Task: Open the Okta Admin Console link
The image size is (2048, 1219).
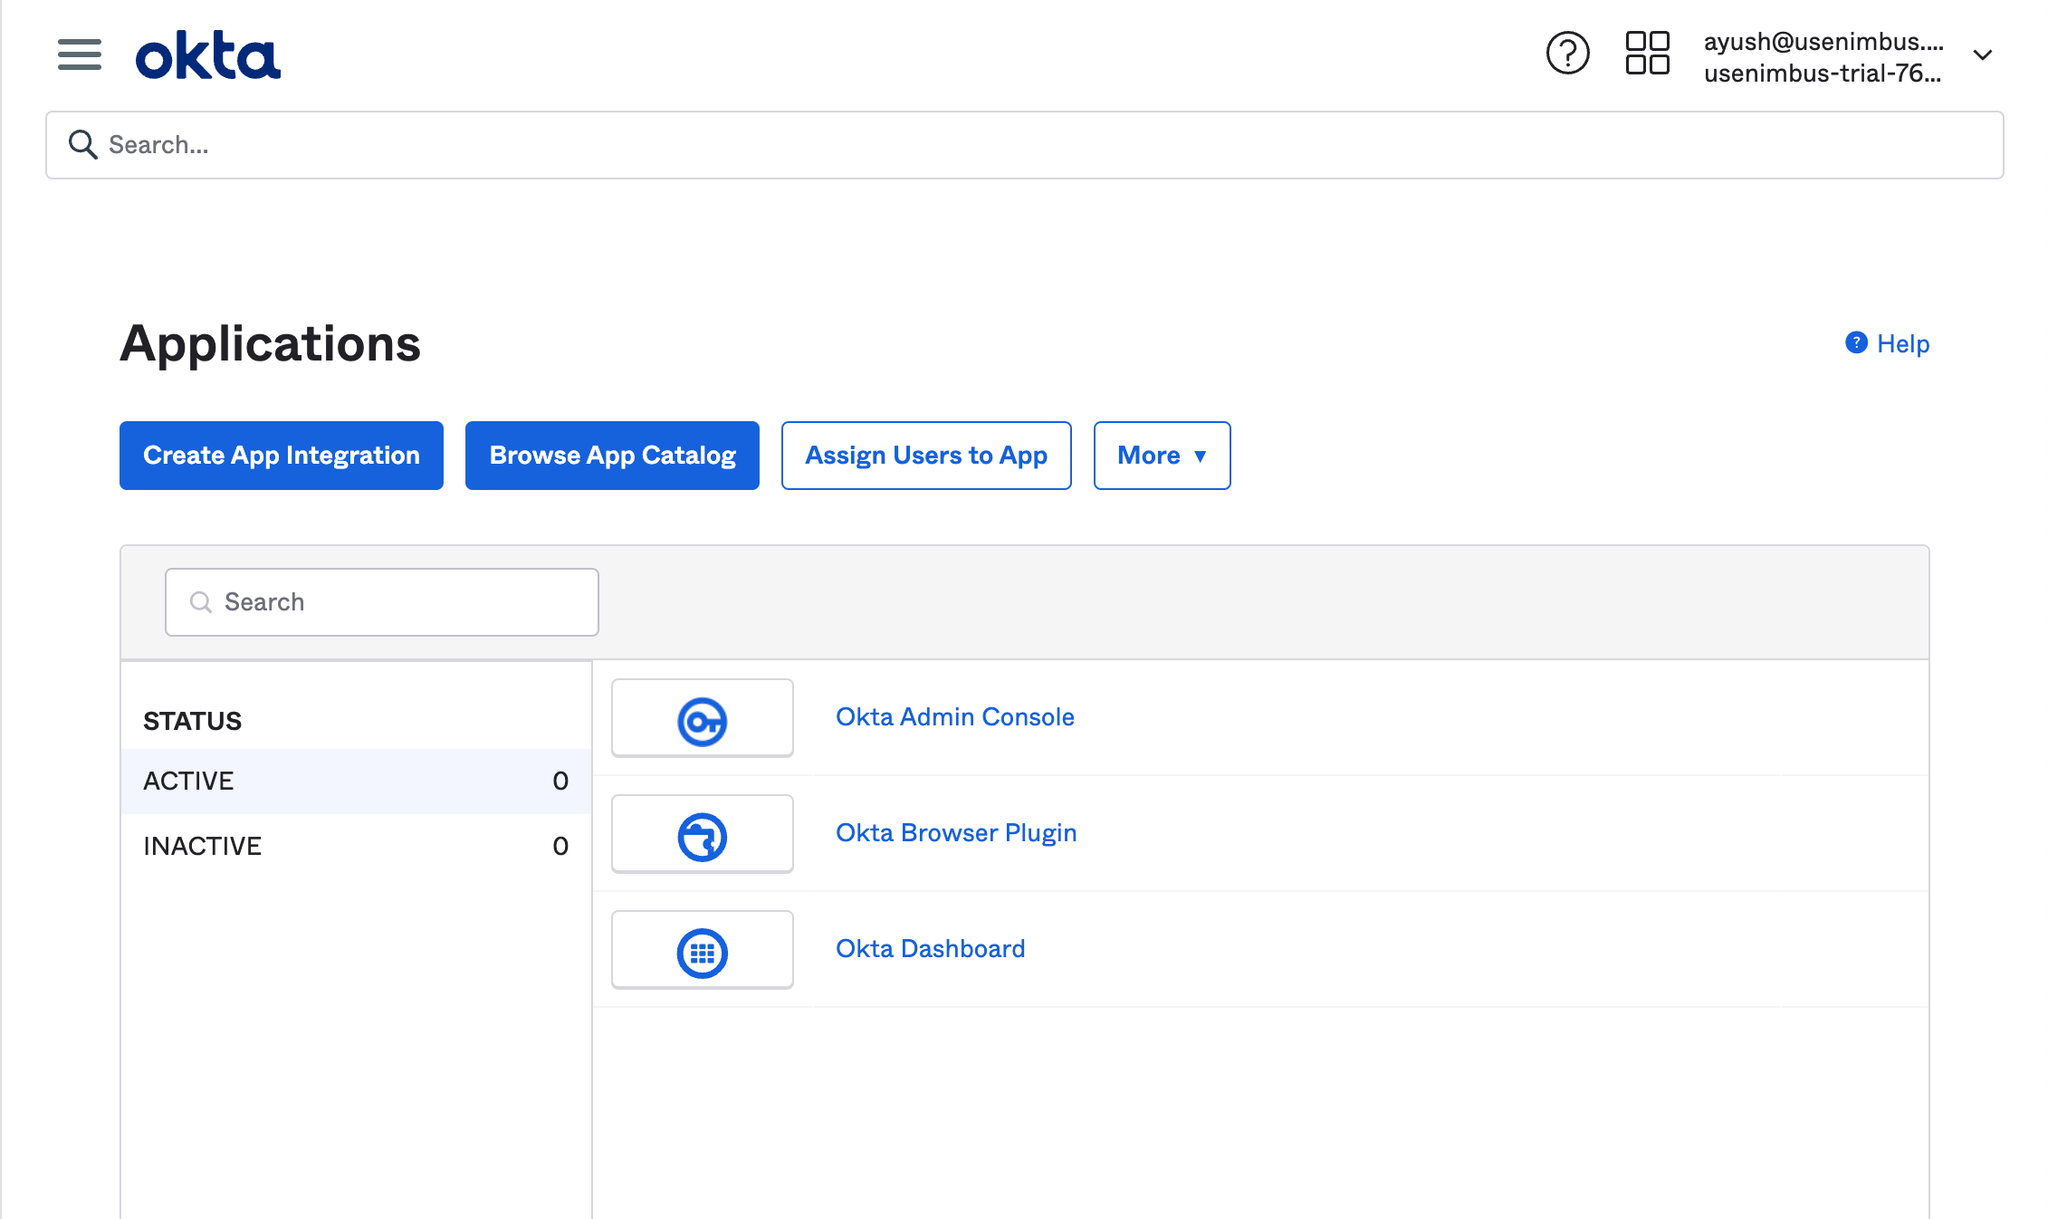Action: (955, 717)
